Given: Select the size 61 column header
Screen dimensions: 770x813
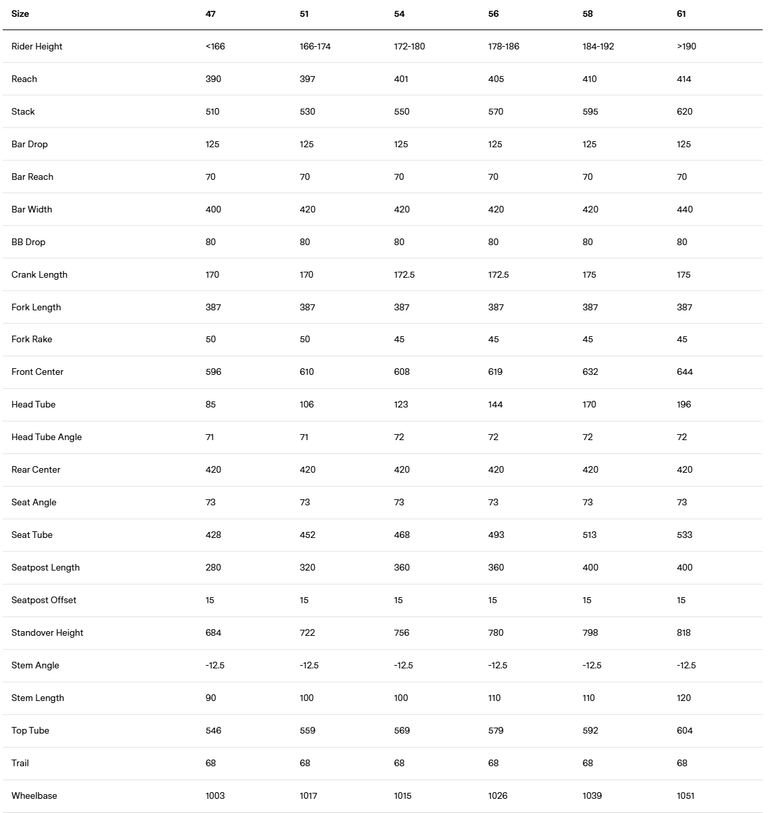Looking at the screenshot, I should (x=682, y=14).
